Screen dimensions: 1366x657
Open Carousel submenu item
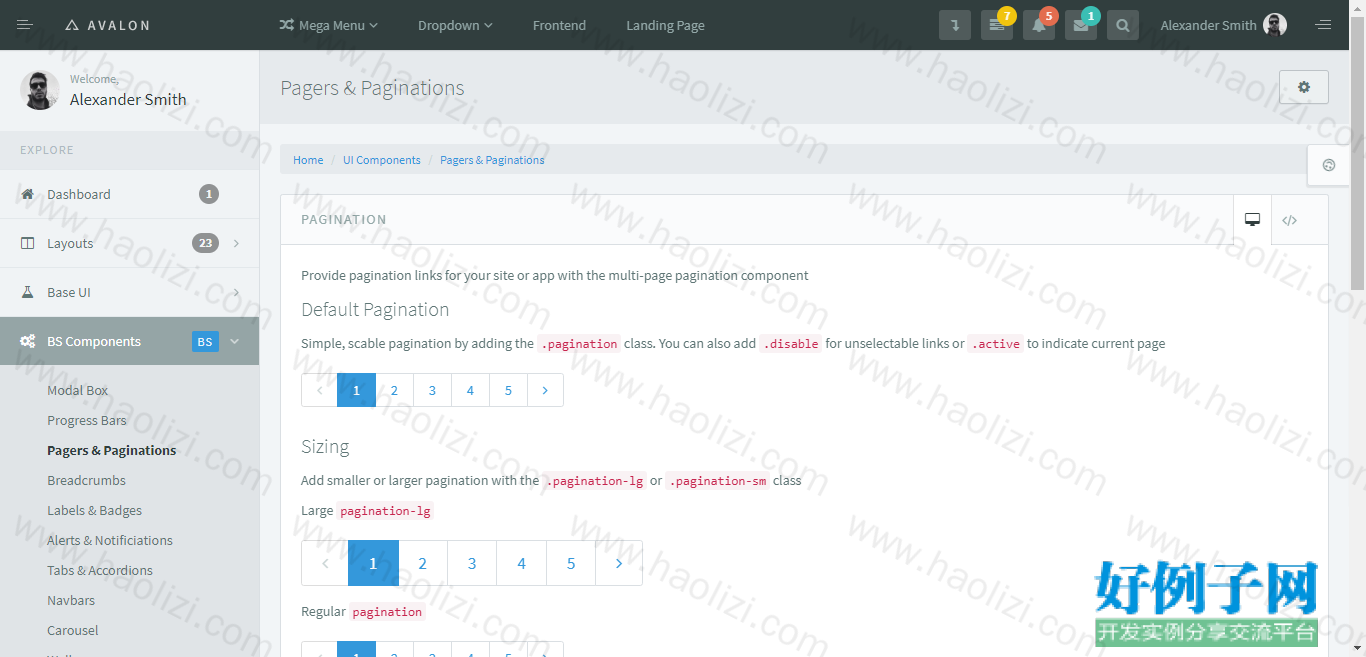pos(73,630)
